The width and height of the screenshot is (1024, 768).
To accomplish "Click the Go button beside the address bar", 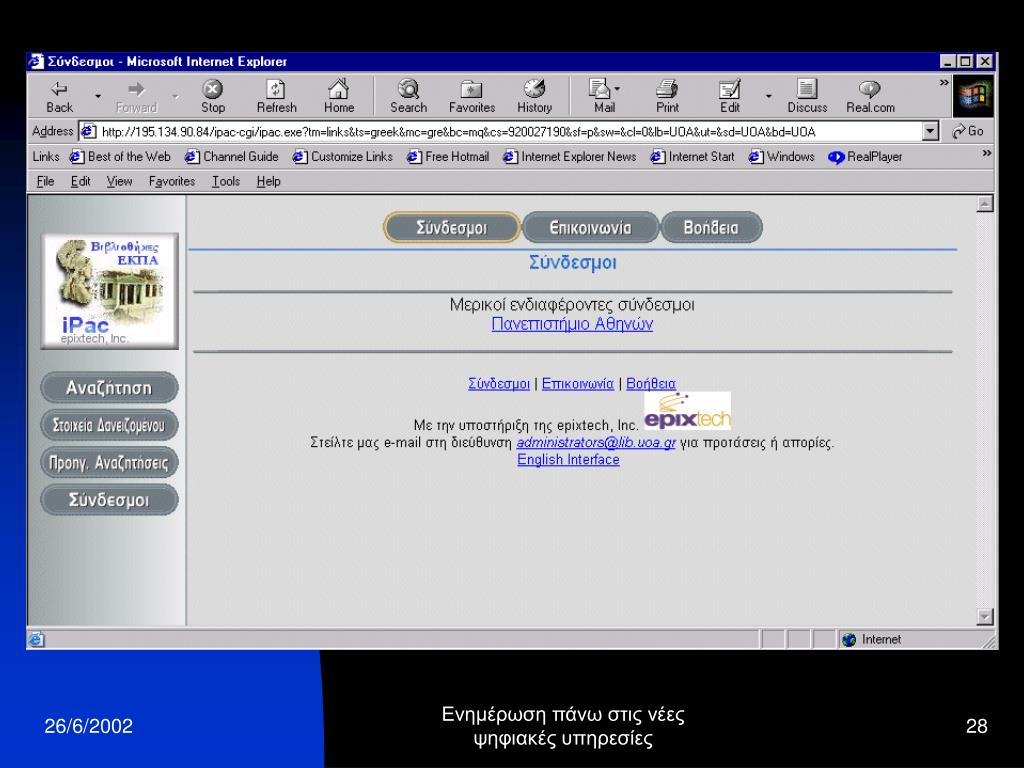I will (x=968, y=131).
